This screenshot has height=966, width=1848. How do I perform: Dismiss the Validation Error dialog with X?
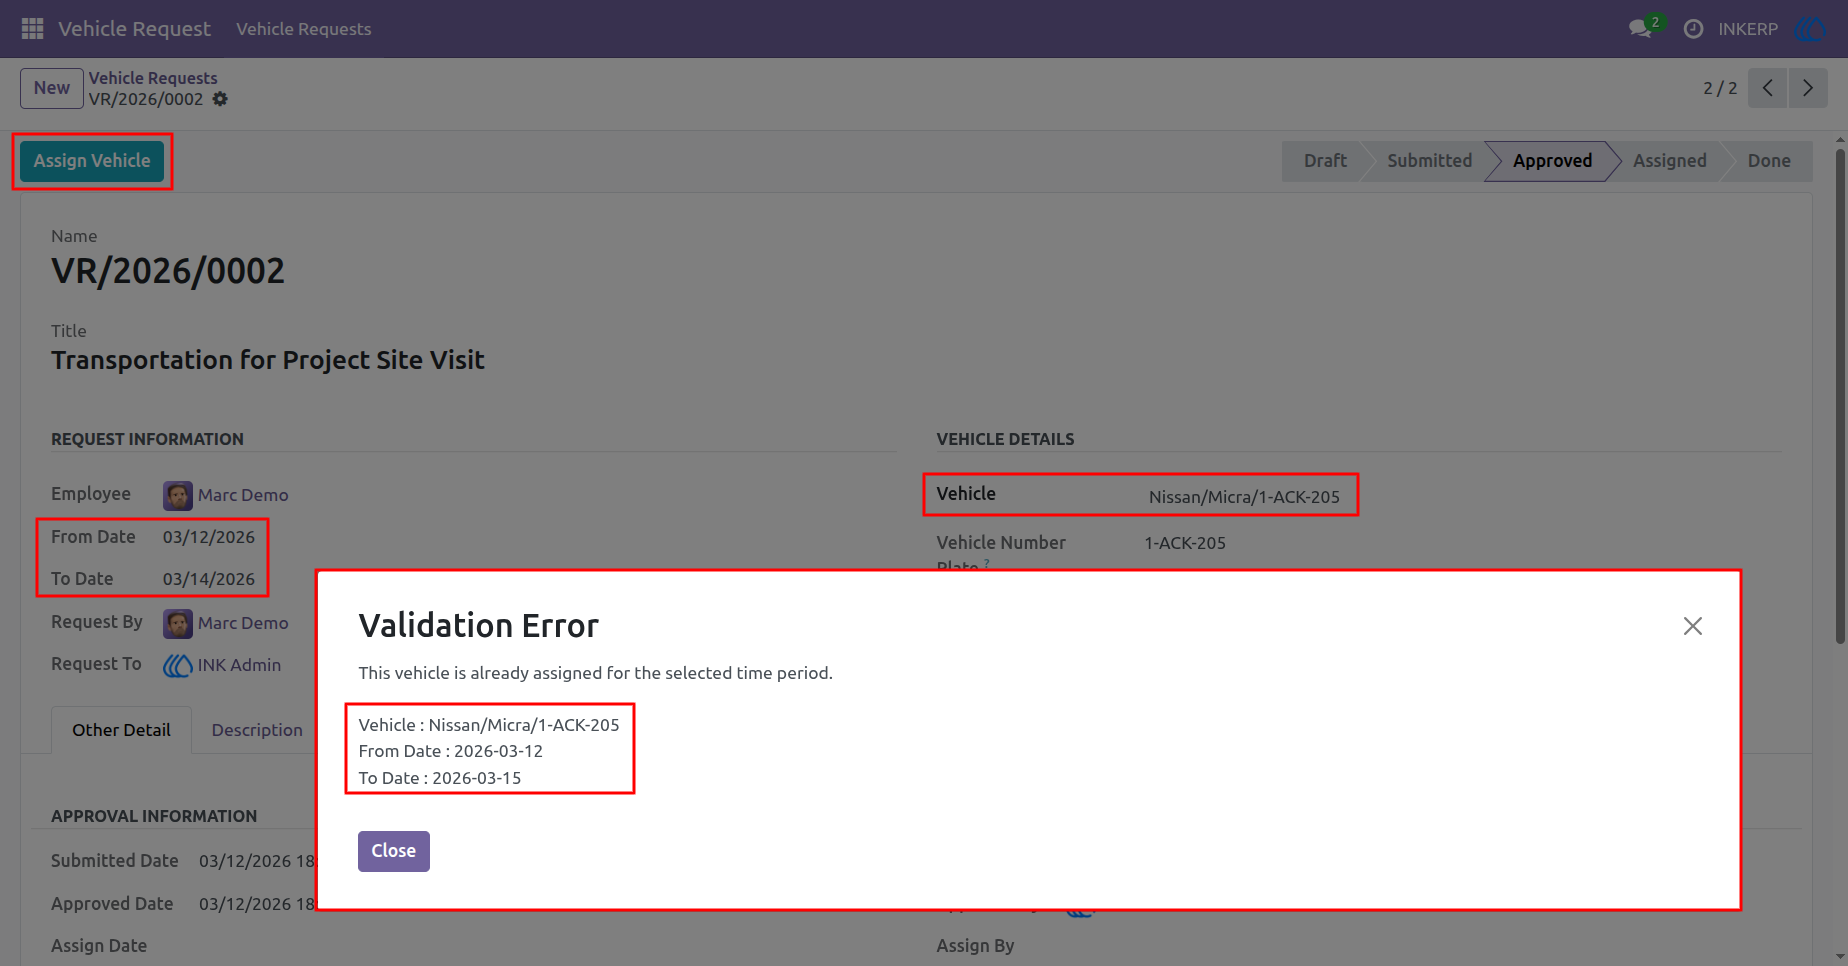(x=1692, y=626)
